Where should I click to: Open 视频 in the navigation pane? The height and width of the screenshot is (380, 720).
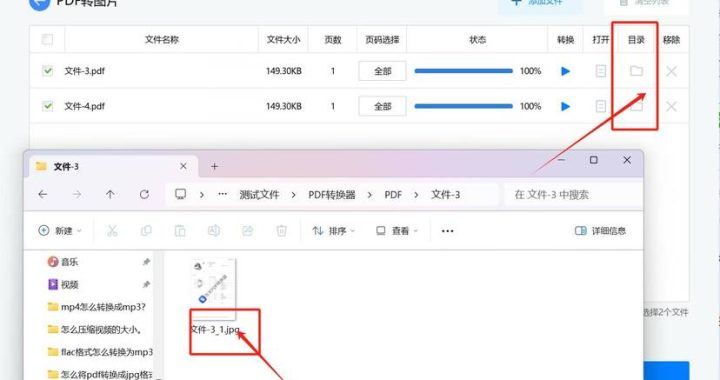tap(63, 285)
